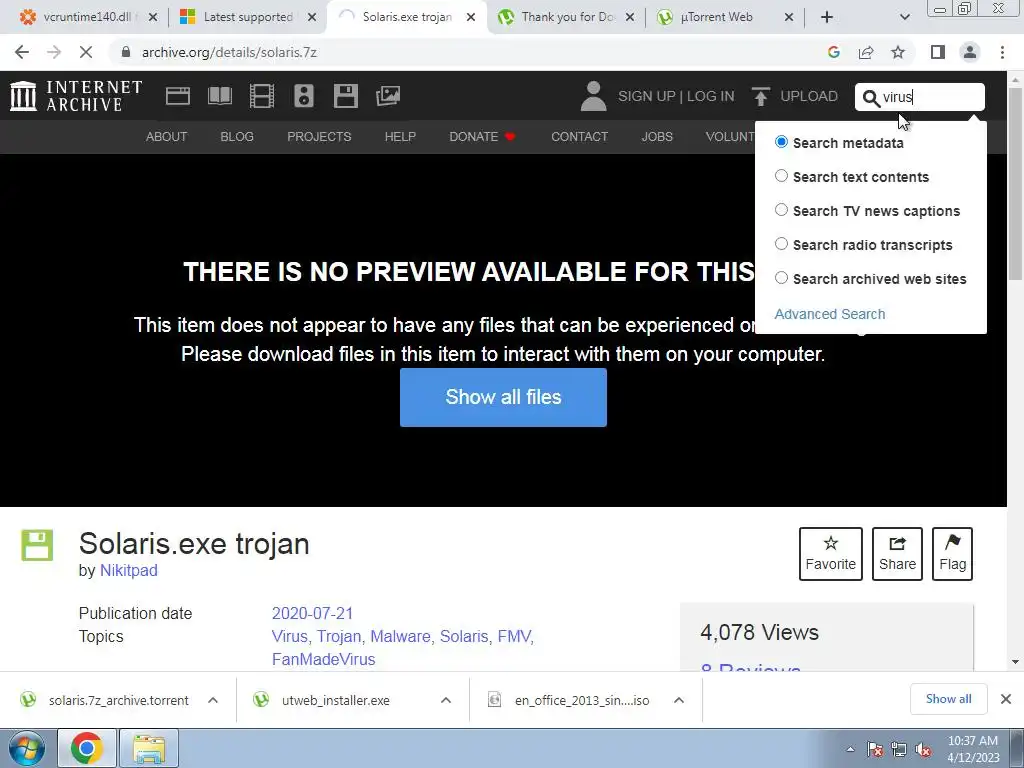Click the user avatar silhouette icon
Image resolution: width=1024 pixels, height=768 pixels.
[x=593, y=96]
